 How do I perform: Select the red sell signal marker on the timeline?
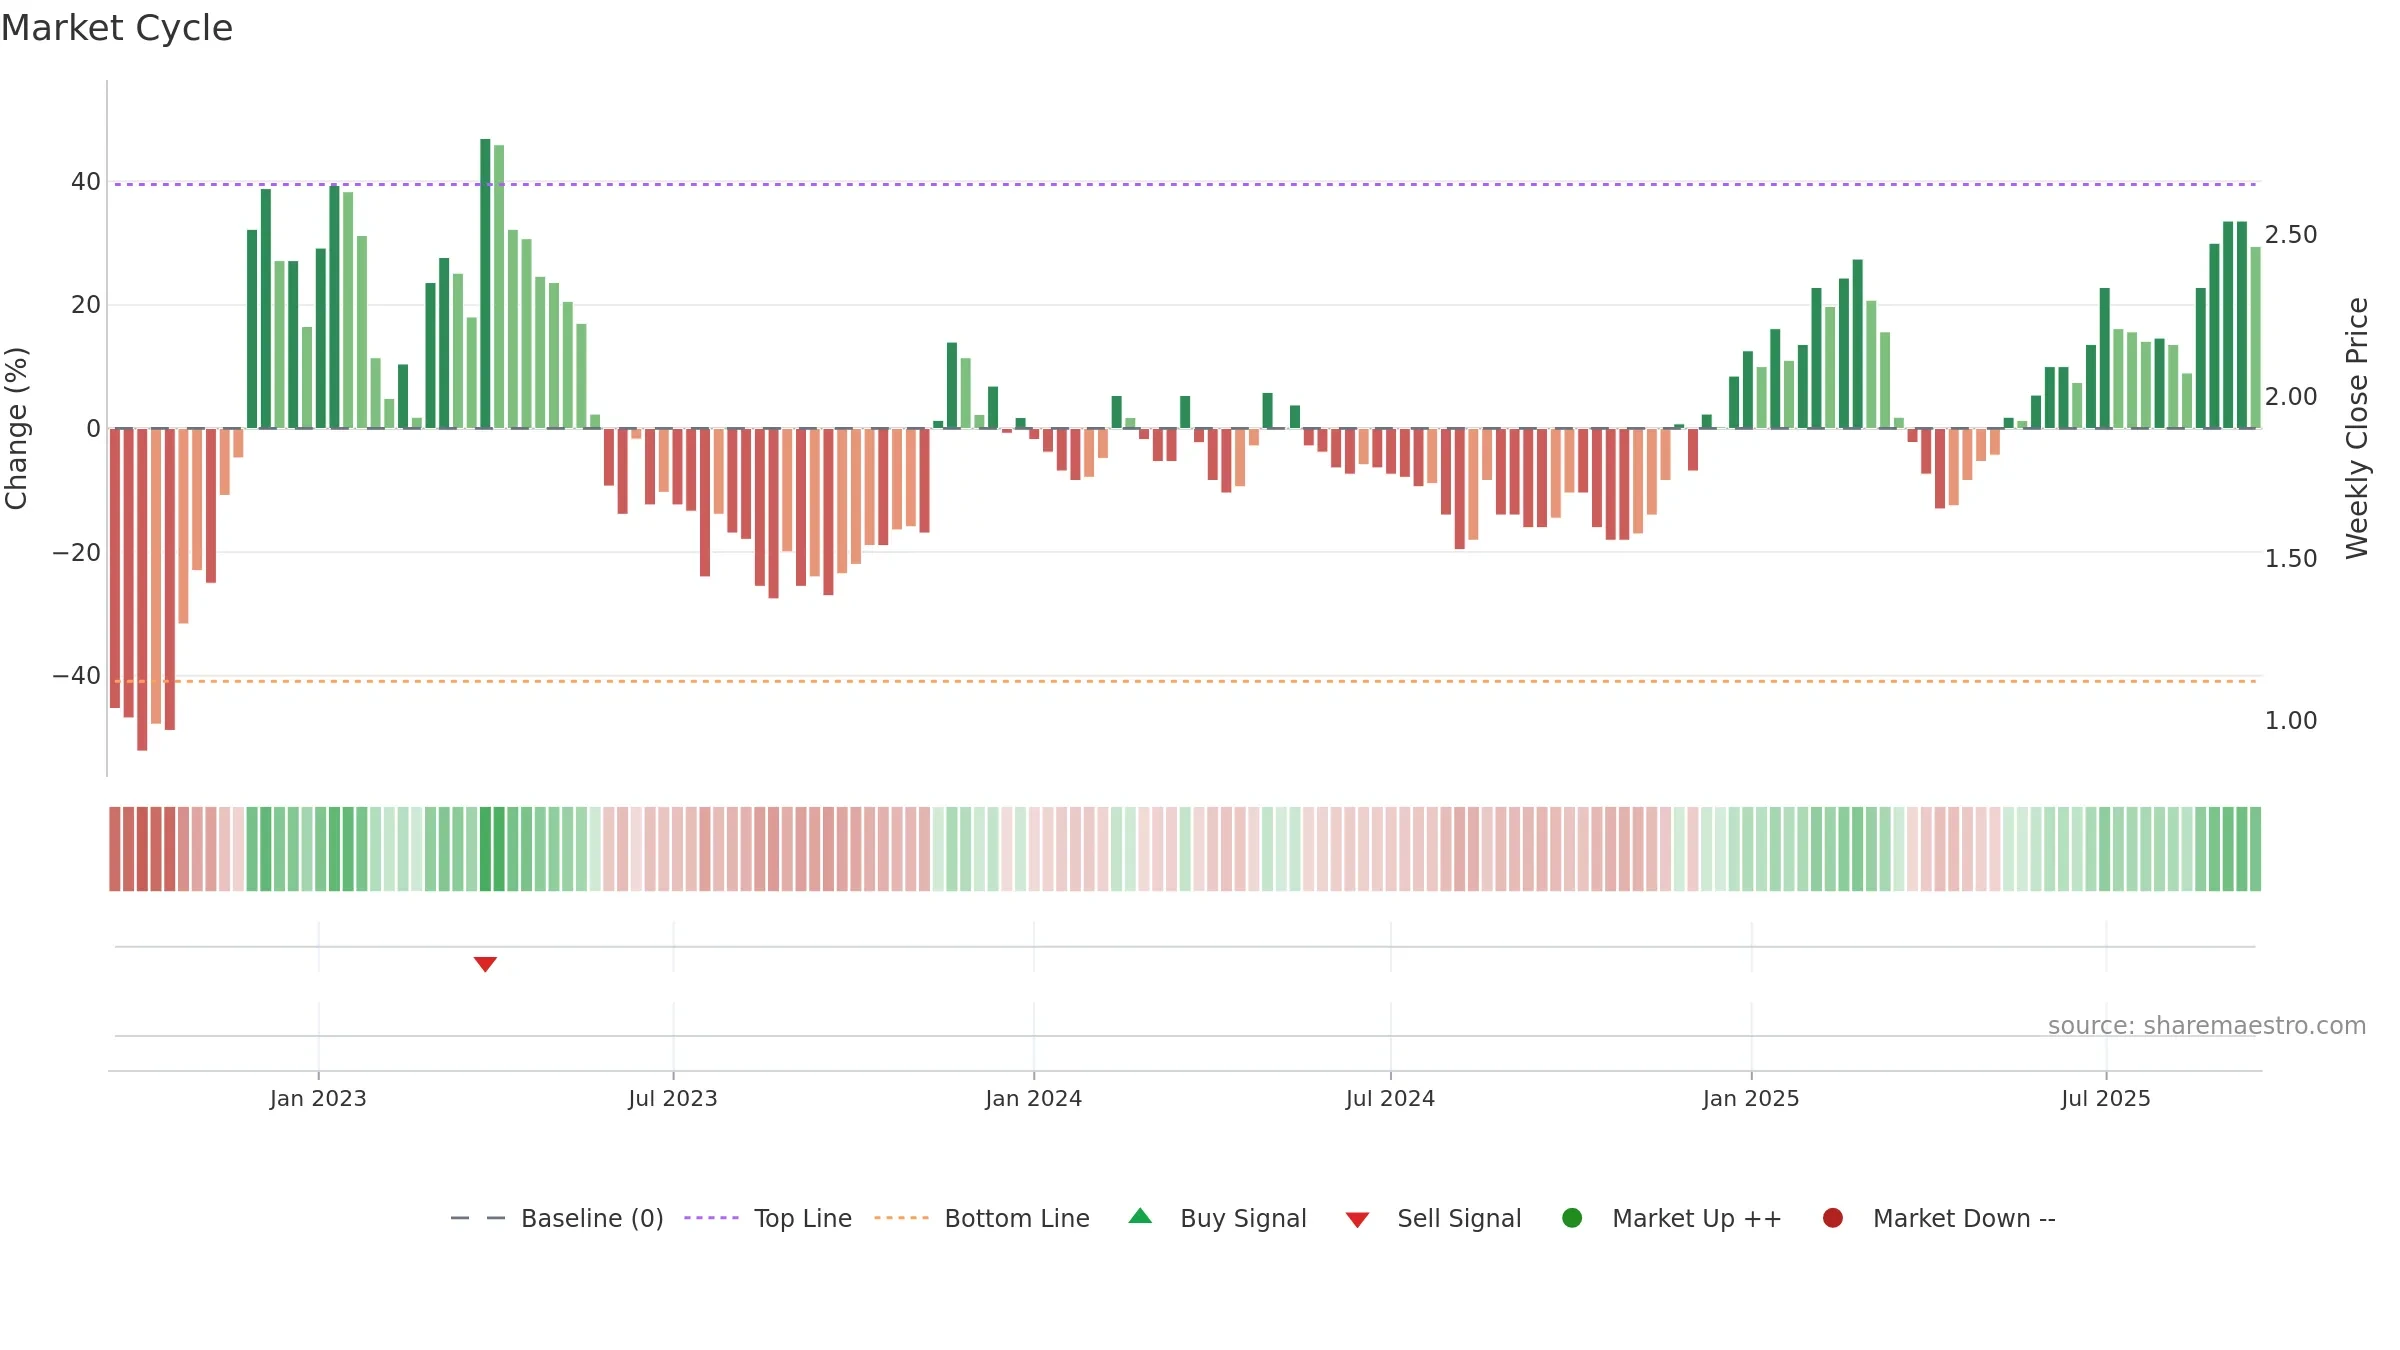(x=485, y=964)
